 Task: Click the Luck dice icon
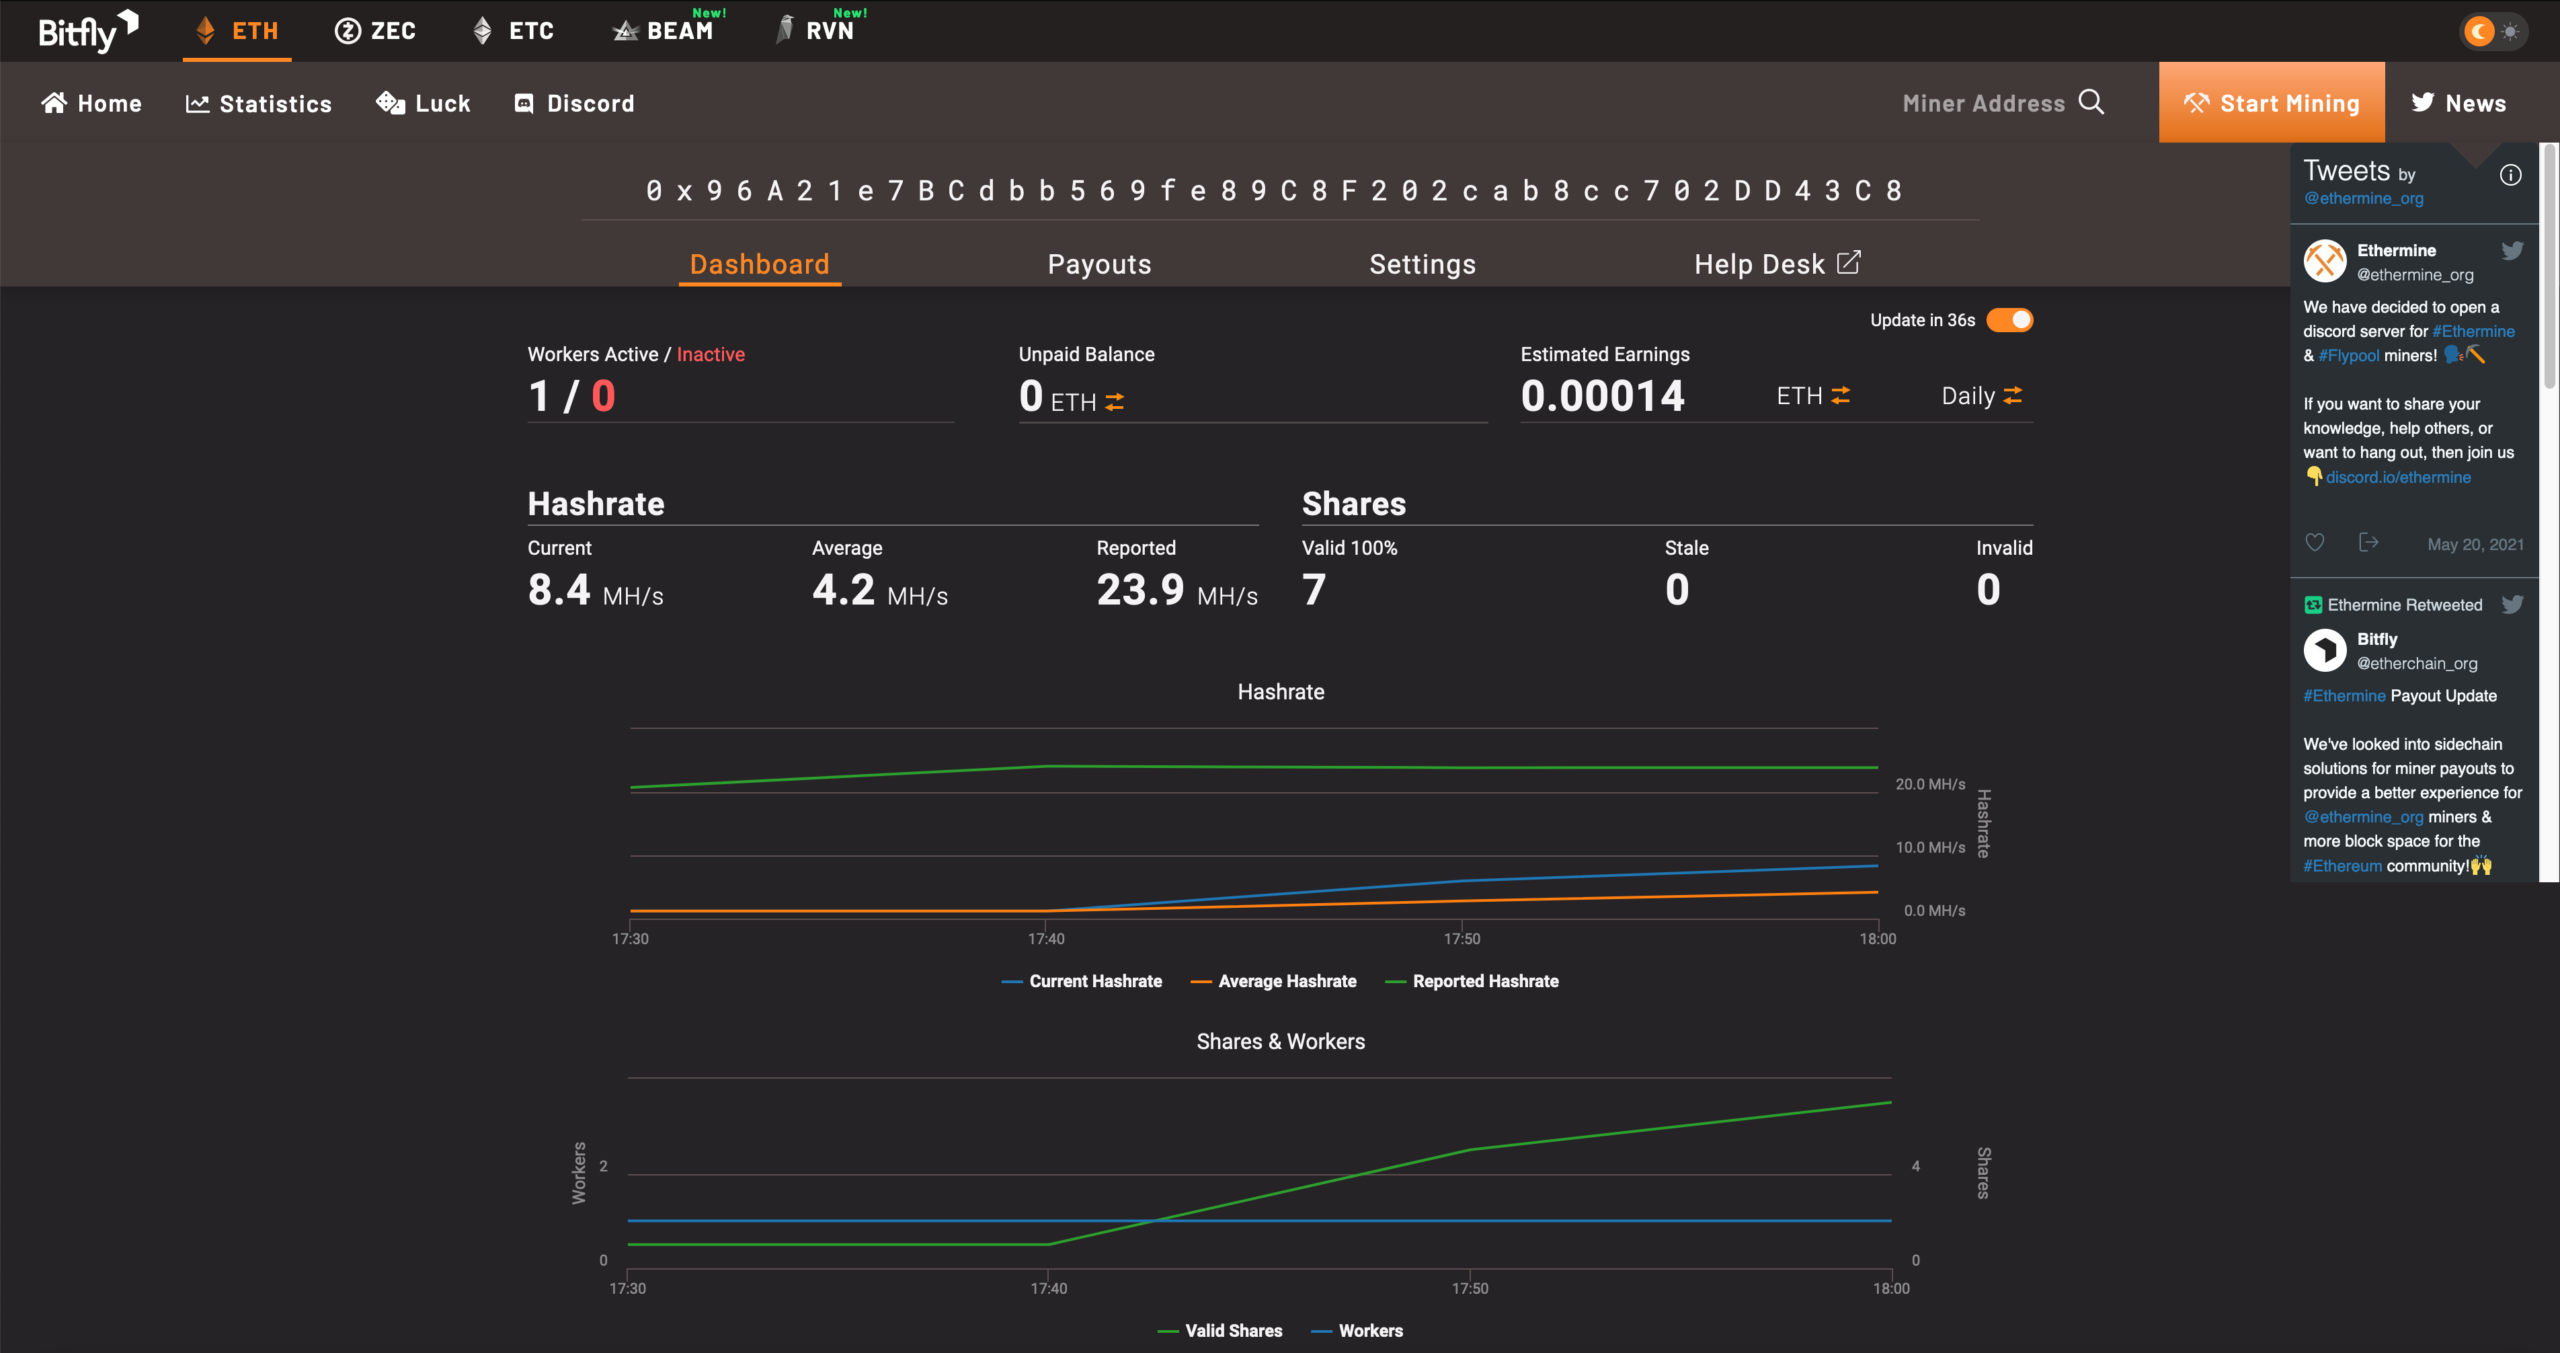(390, 102)
